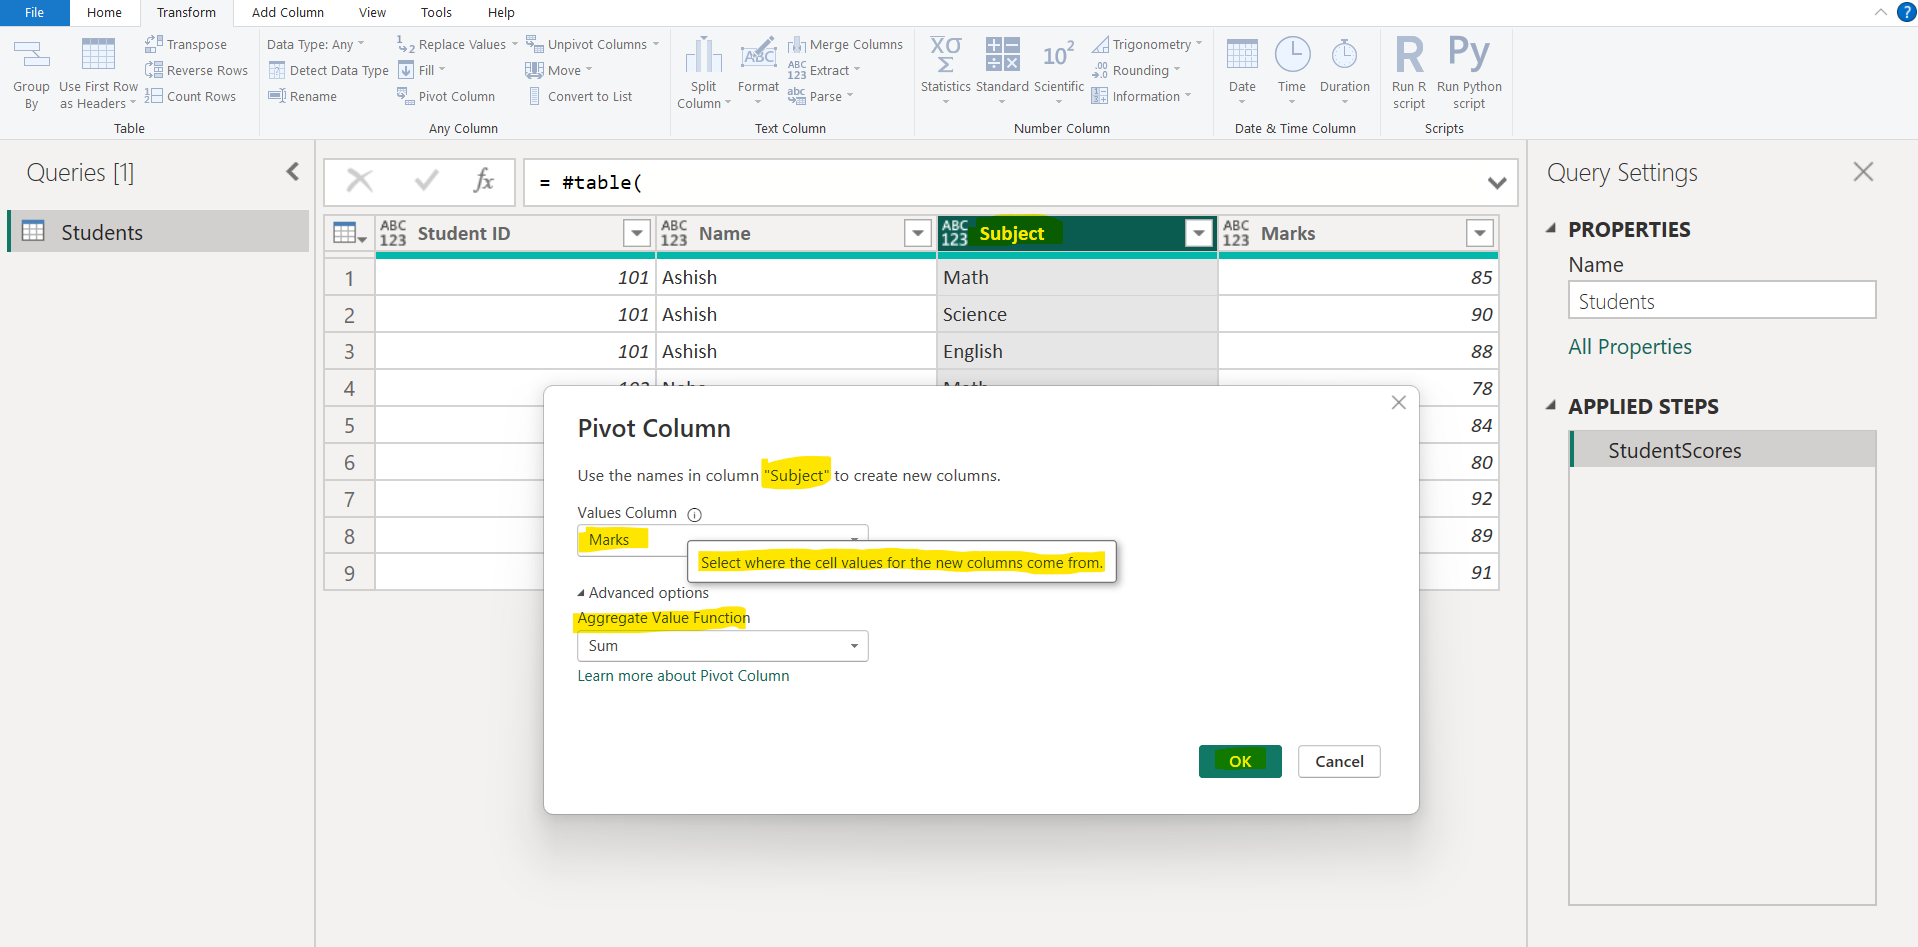Viewport: 1918px width, 947px height.
Task: Click the Transpose icon in ribbon
Action: (154, 44)
